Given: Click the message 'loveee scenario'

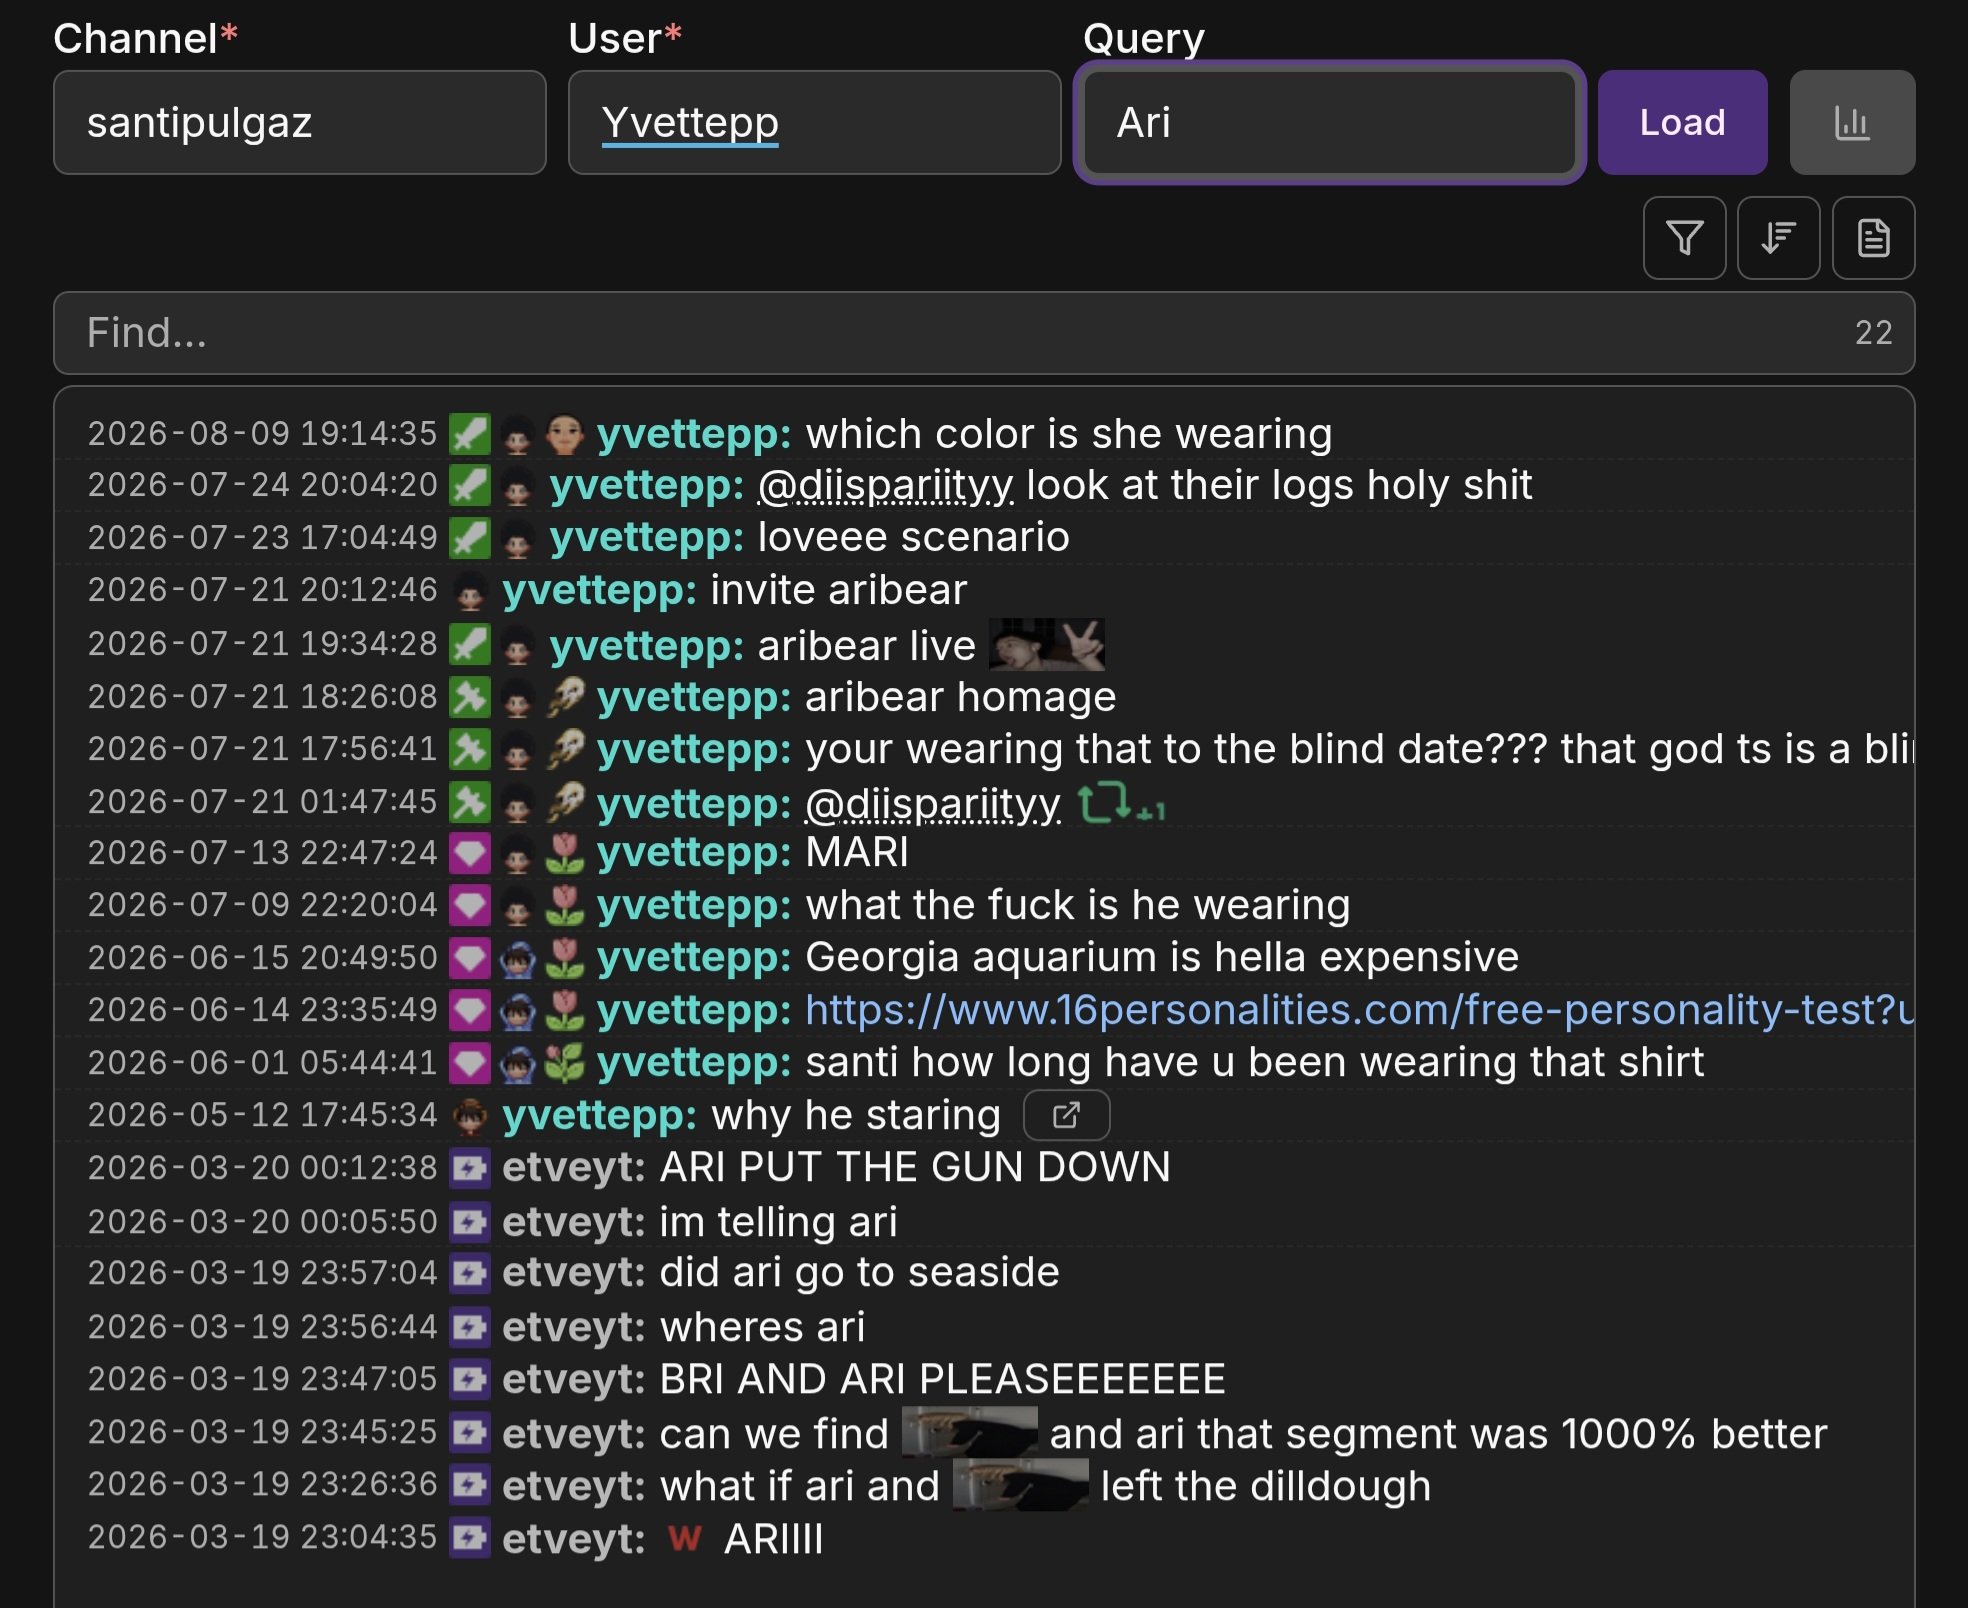Looking at the screenshot, I should point(914,537).
